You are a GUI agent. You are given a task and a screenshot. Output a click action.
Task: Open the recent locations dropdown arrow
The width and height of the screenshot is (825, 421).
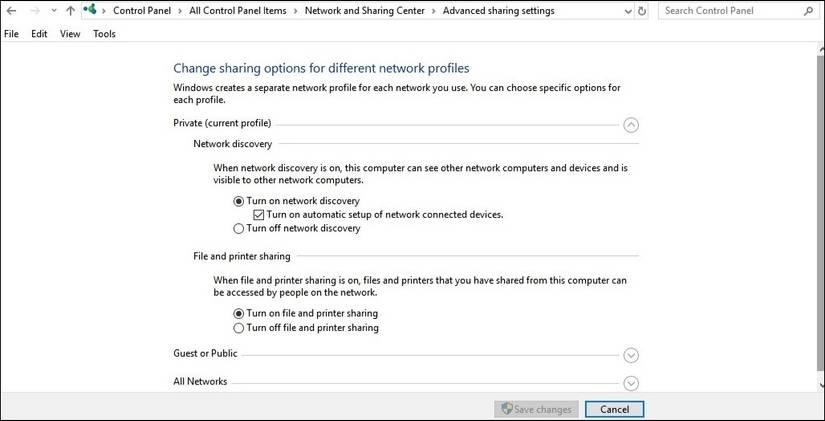(53, 11)
